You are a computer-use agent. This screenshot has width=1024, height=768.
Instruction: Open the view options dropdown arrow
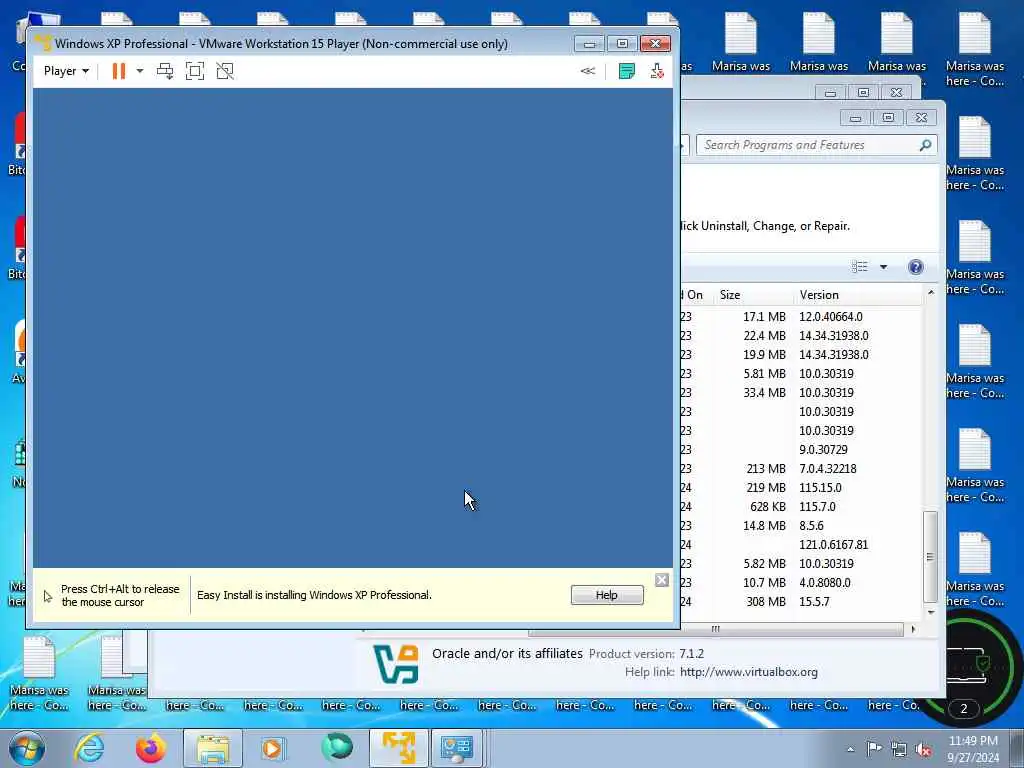pos(884,266)
